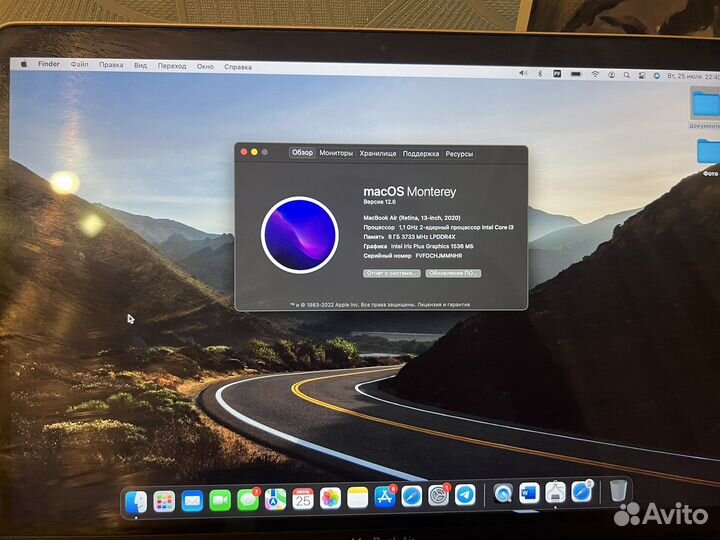Click the volume icon in menu bar
The image size is (720, 540).
(x=523, y=73)
